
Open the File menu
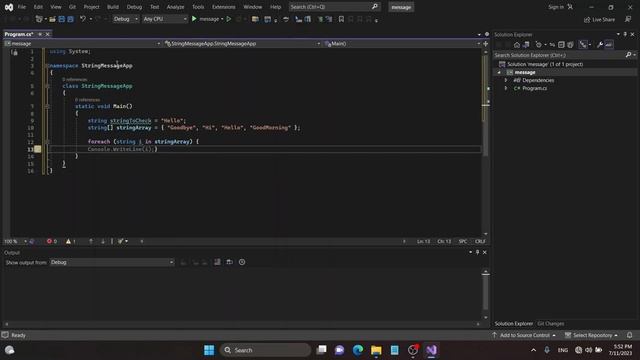(22, 7)
